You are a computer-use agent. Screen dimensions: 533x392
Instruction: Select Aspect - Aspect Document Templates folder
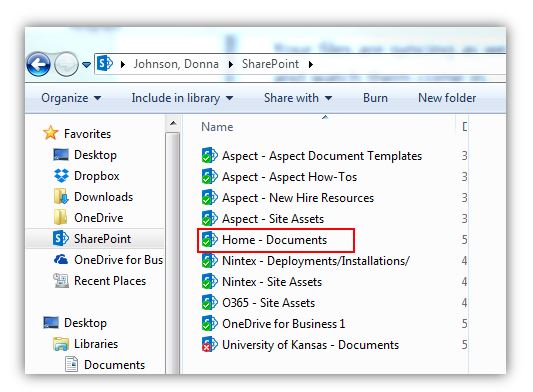click(x=322, y=156)
